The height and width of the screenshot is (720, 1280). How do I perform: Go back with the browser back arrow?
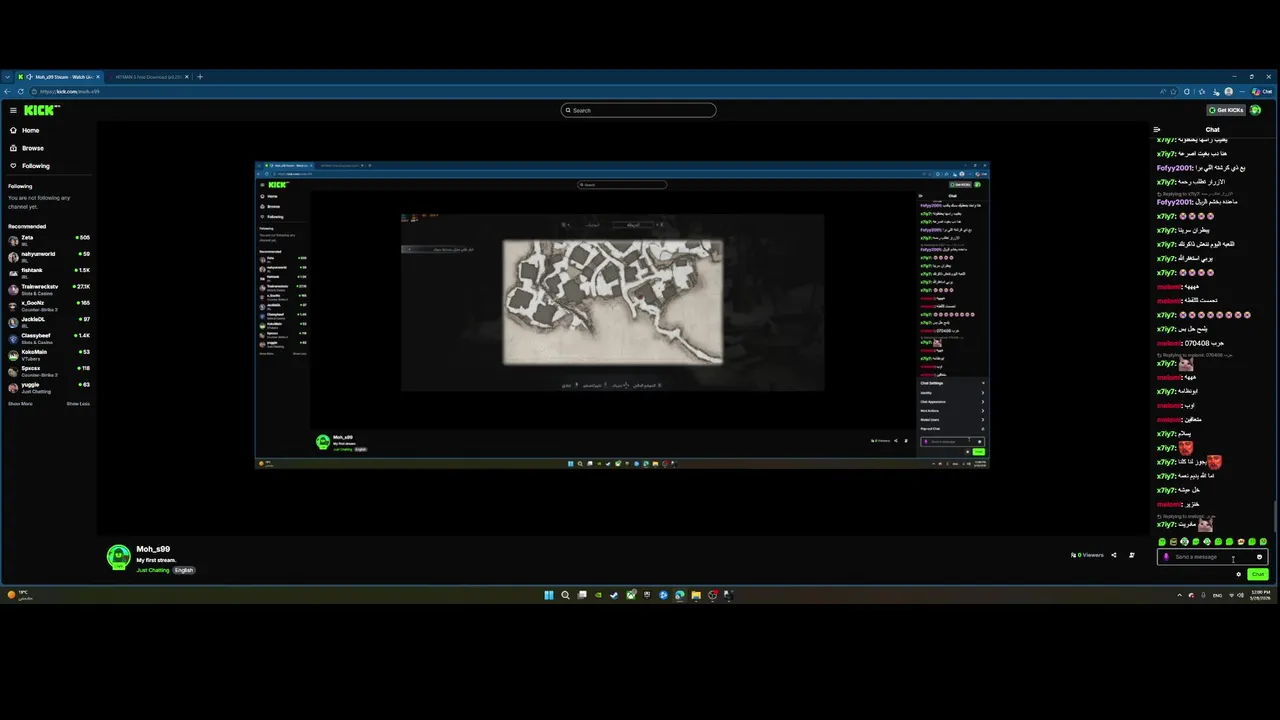(x=7, y=91)
